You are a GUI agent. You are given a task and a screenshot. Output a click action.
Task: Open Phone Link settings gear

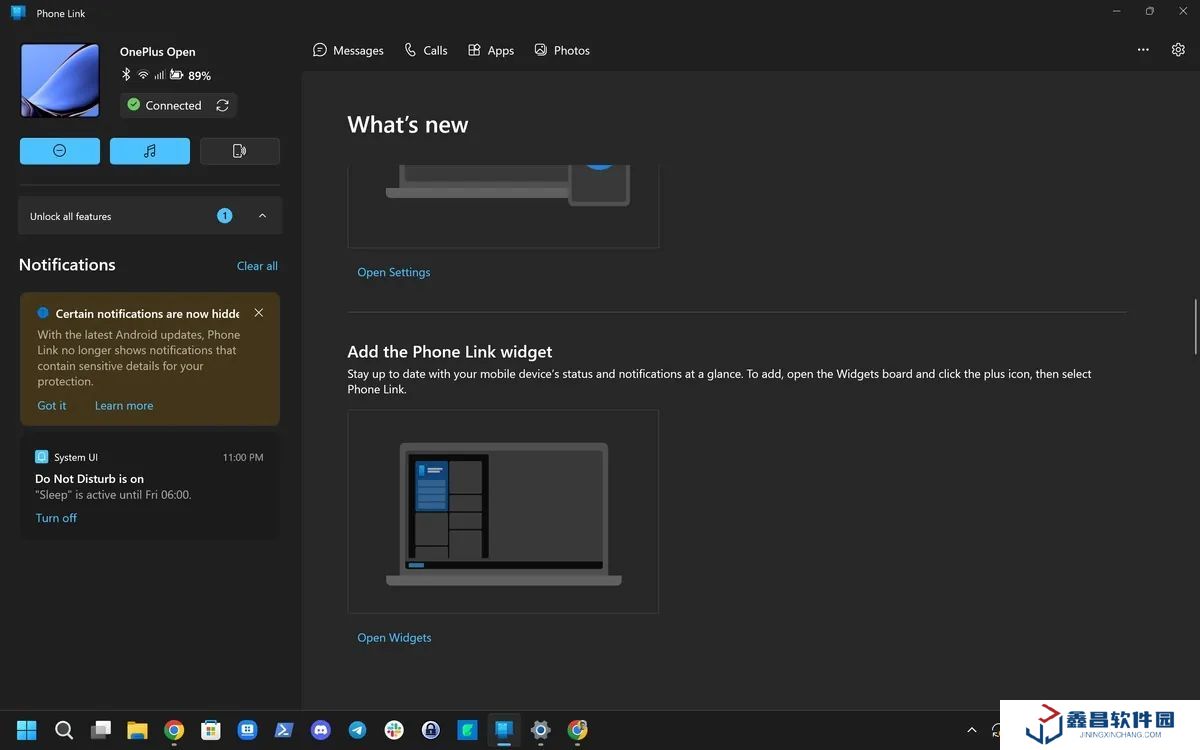(1178, 50)
